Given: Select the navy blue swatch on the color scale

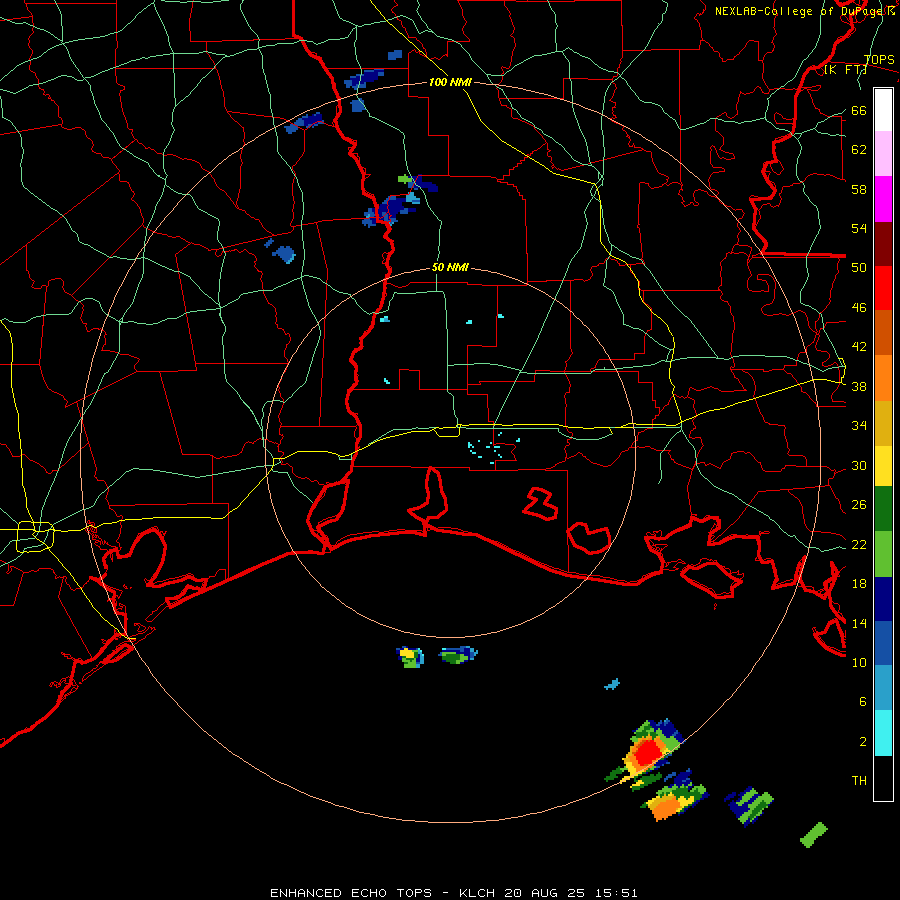Looking at the screenshot, I should tap(883, 599).
